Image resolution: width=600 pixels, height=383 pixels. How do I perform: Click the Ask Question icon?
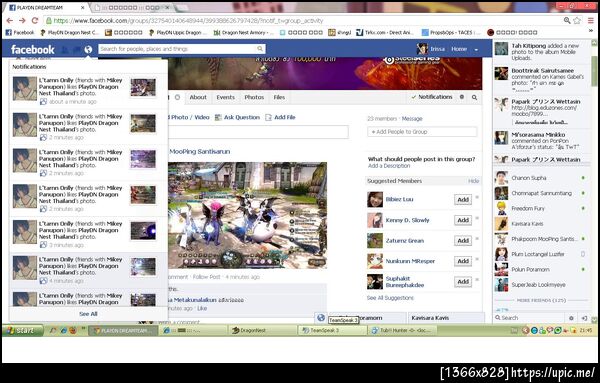pyautogui.click(x=218, y=117)
